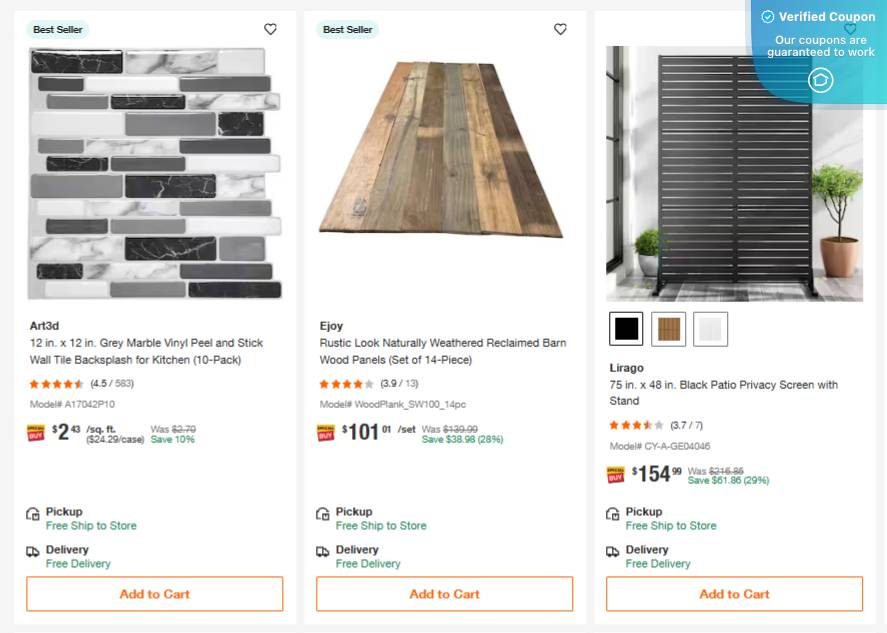The height and width of the screenshot is (633, 887).
Task: Select the wood grain swatch for the Lirago screen
Action: 668,328
